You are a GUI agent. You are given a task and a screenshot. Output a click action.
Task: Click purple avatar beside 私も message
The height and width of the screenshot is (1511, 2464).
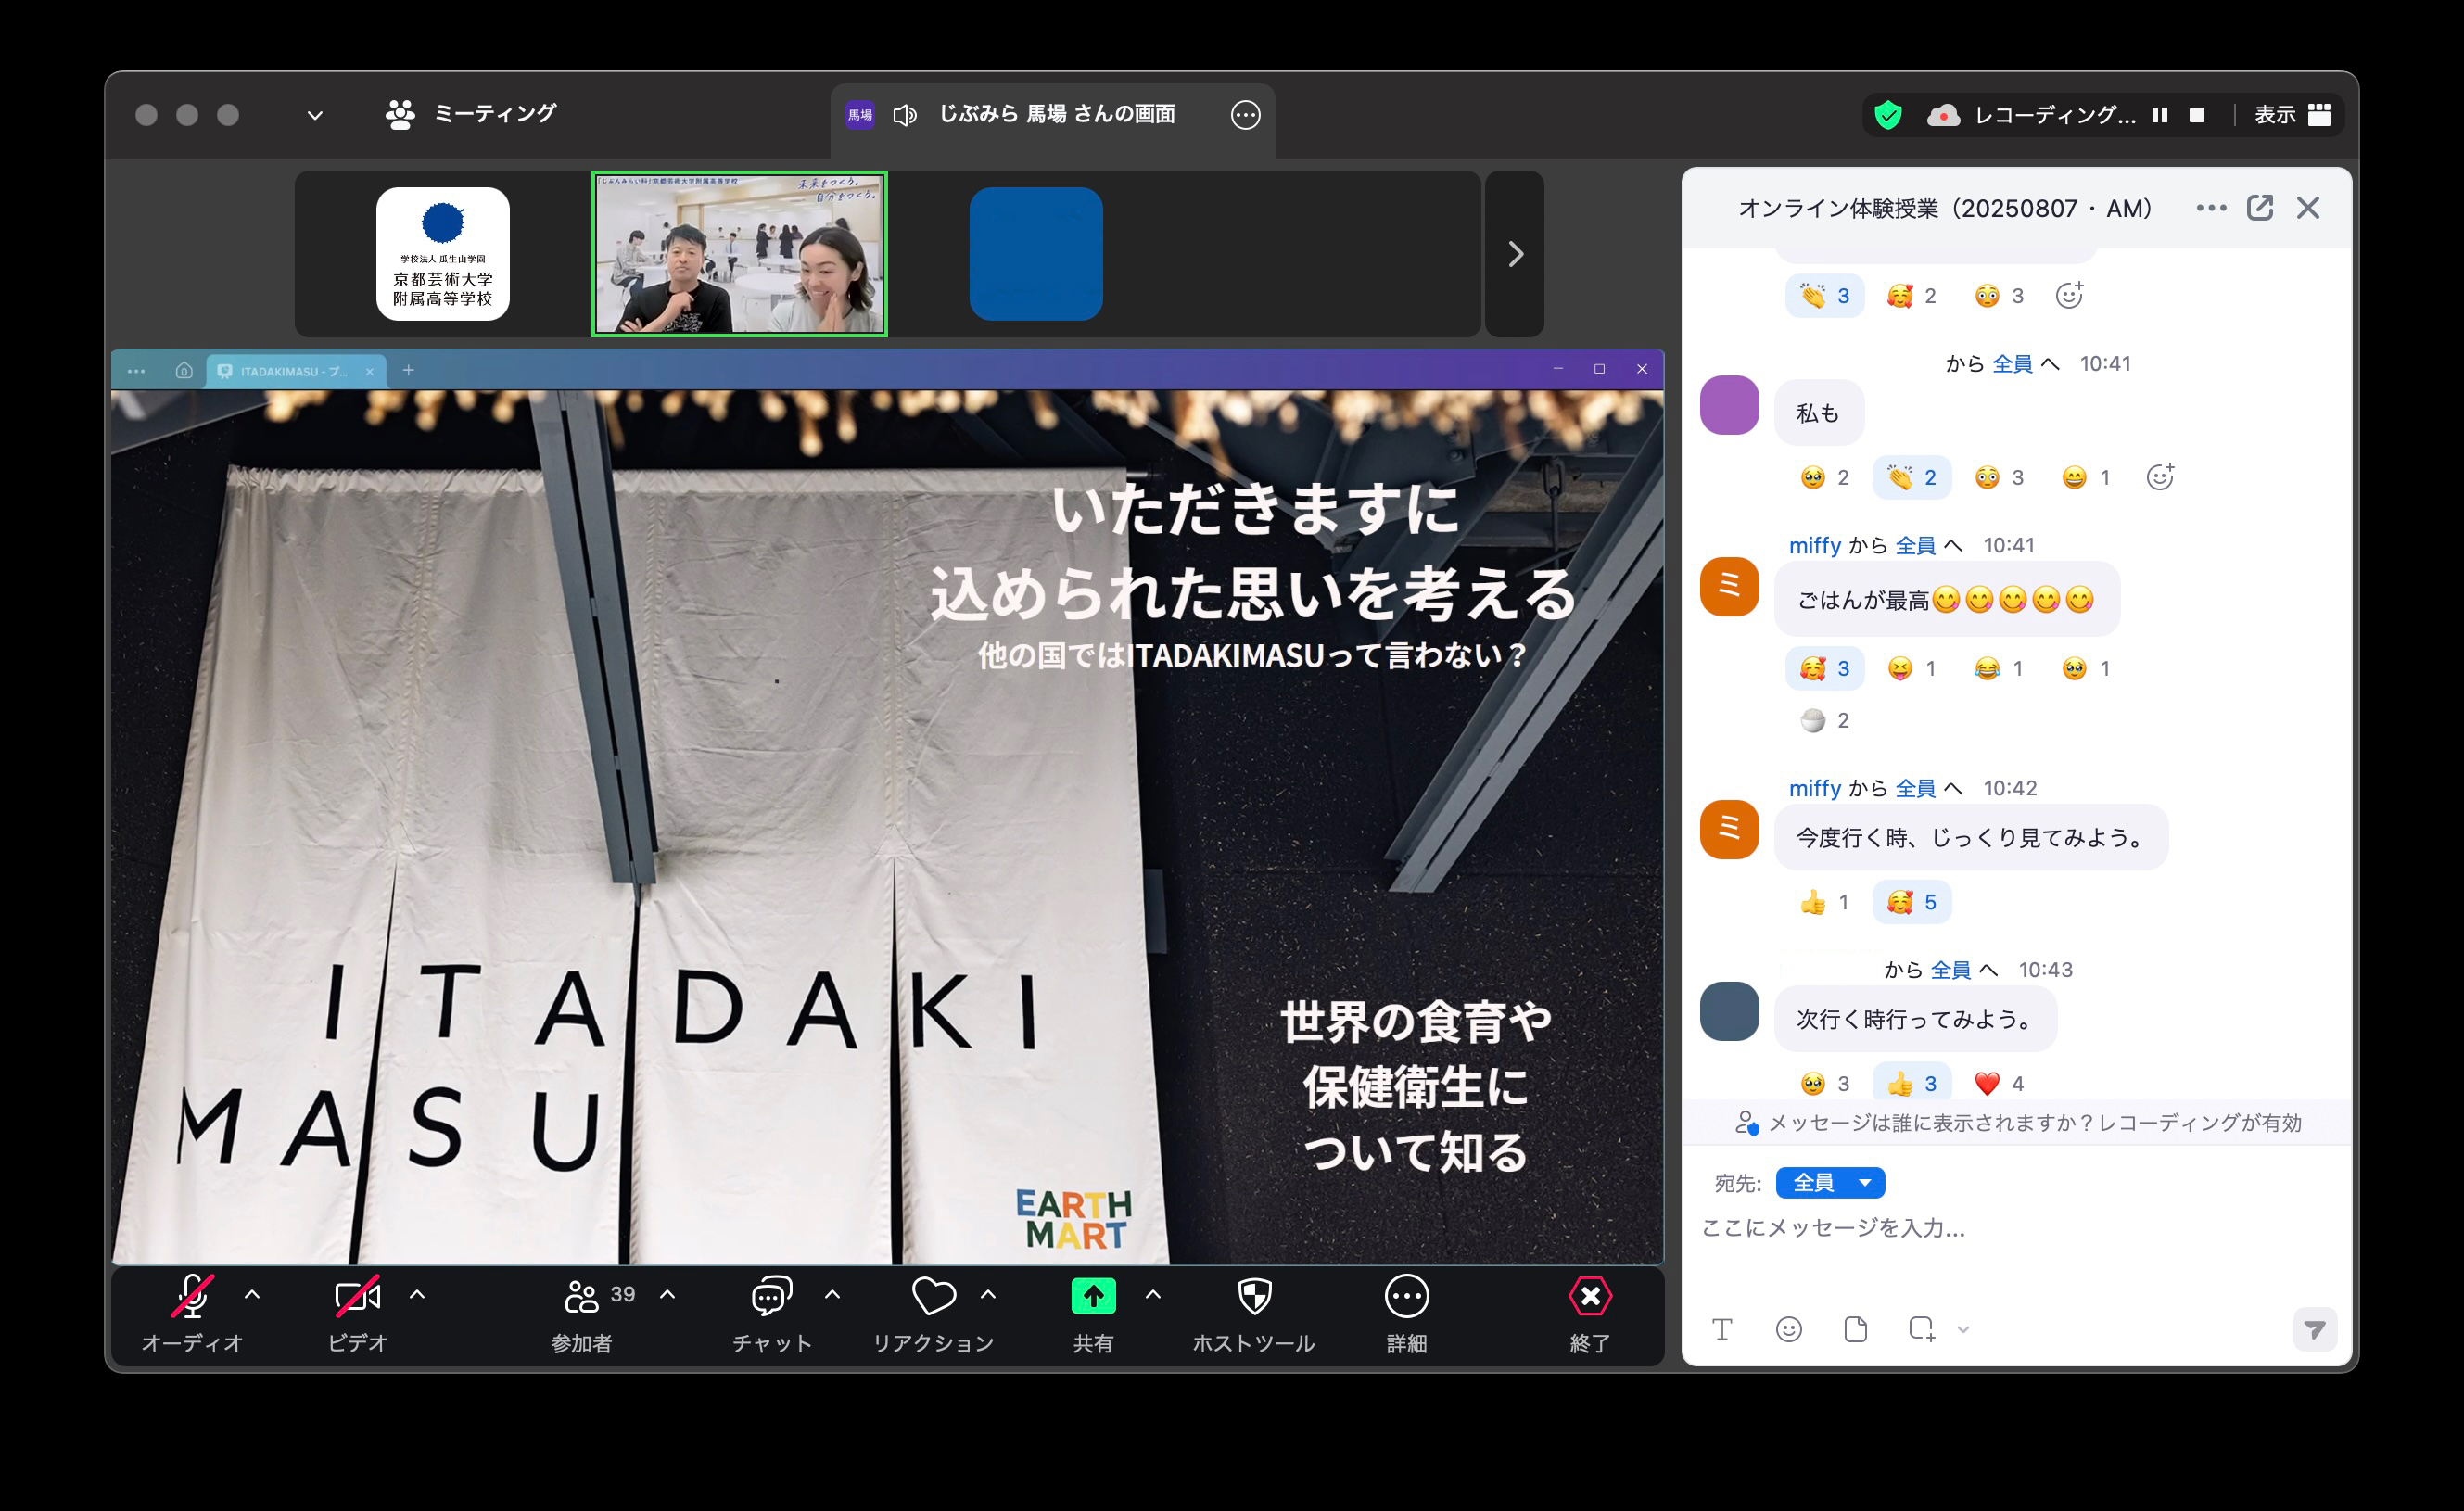pyautogui.click(x=1729, y=405)
